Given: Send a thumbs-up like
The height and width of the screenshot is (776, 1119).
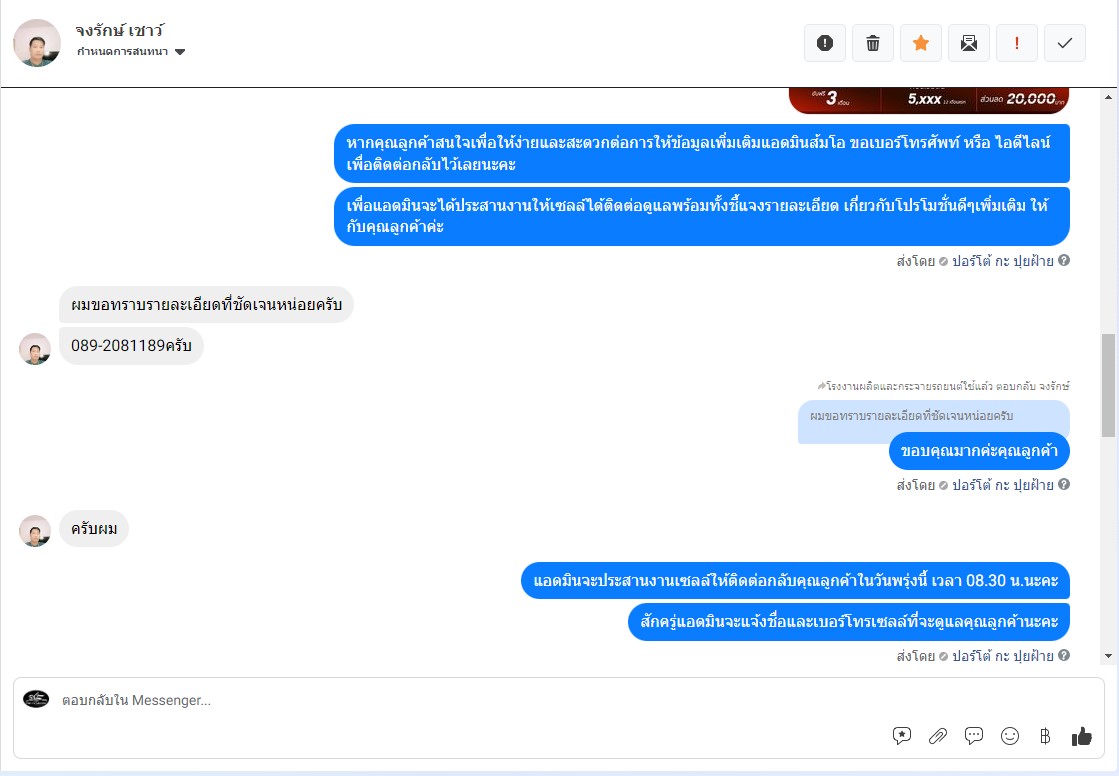Looking at the screenshot, I should [1081, 735].
